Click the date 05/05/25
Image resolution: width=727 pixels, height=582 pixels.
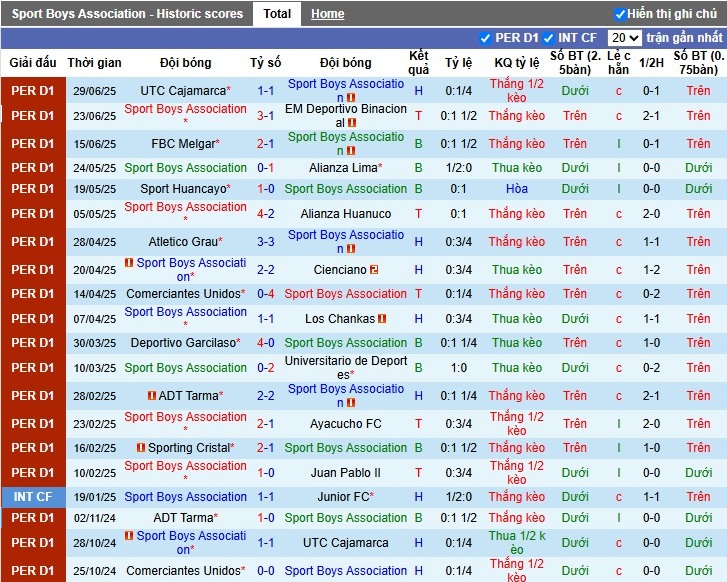pos(95,214)
